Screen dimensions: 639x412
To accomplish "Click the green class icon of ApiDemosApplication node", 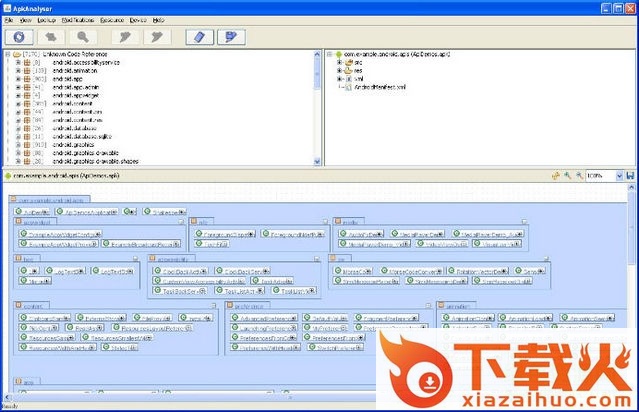I will [x=60, y=211].
